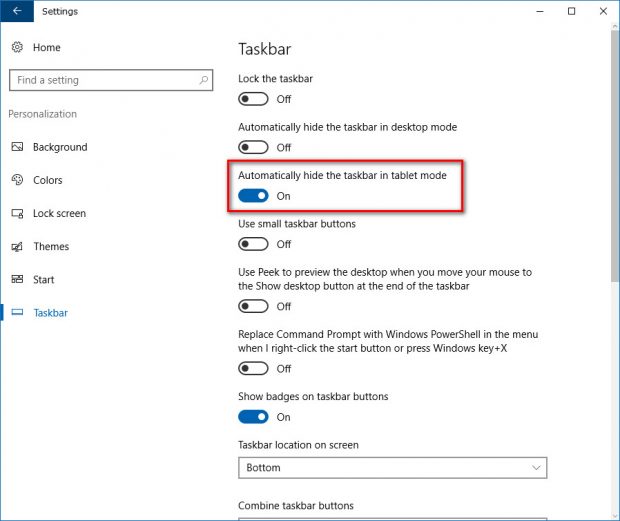Disable auto-hide taskbar in tablet mode
The width and height of the screenshot is (620, 521).
coord(253,196)
